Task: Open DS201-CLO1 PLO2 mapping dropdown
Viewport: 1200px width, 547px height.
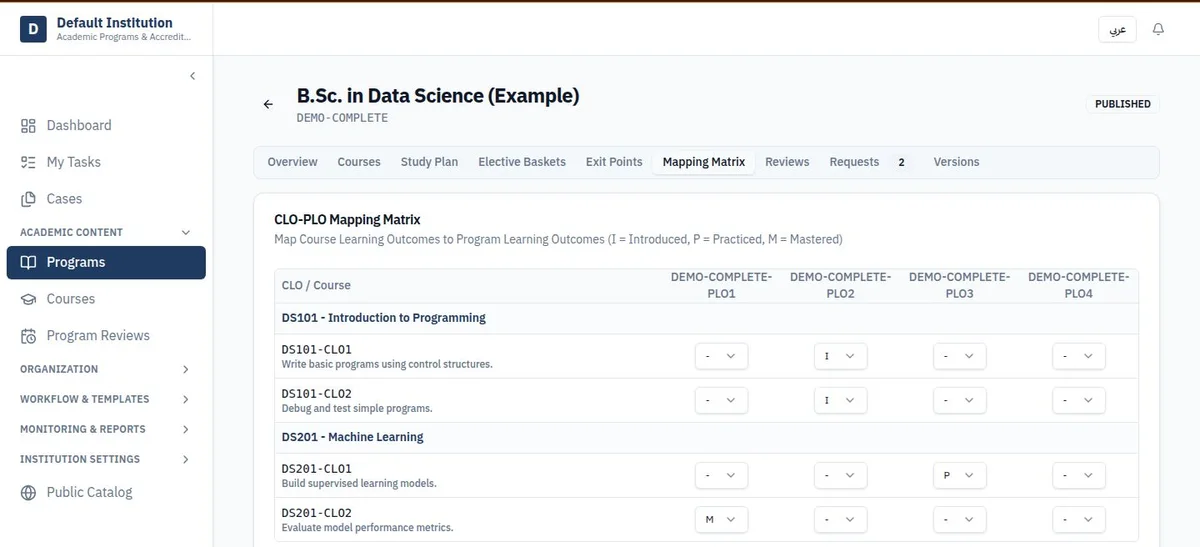Action: coord(840,475)
